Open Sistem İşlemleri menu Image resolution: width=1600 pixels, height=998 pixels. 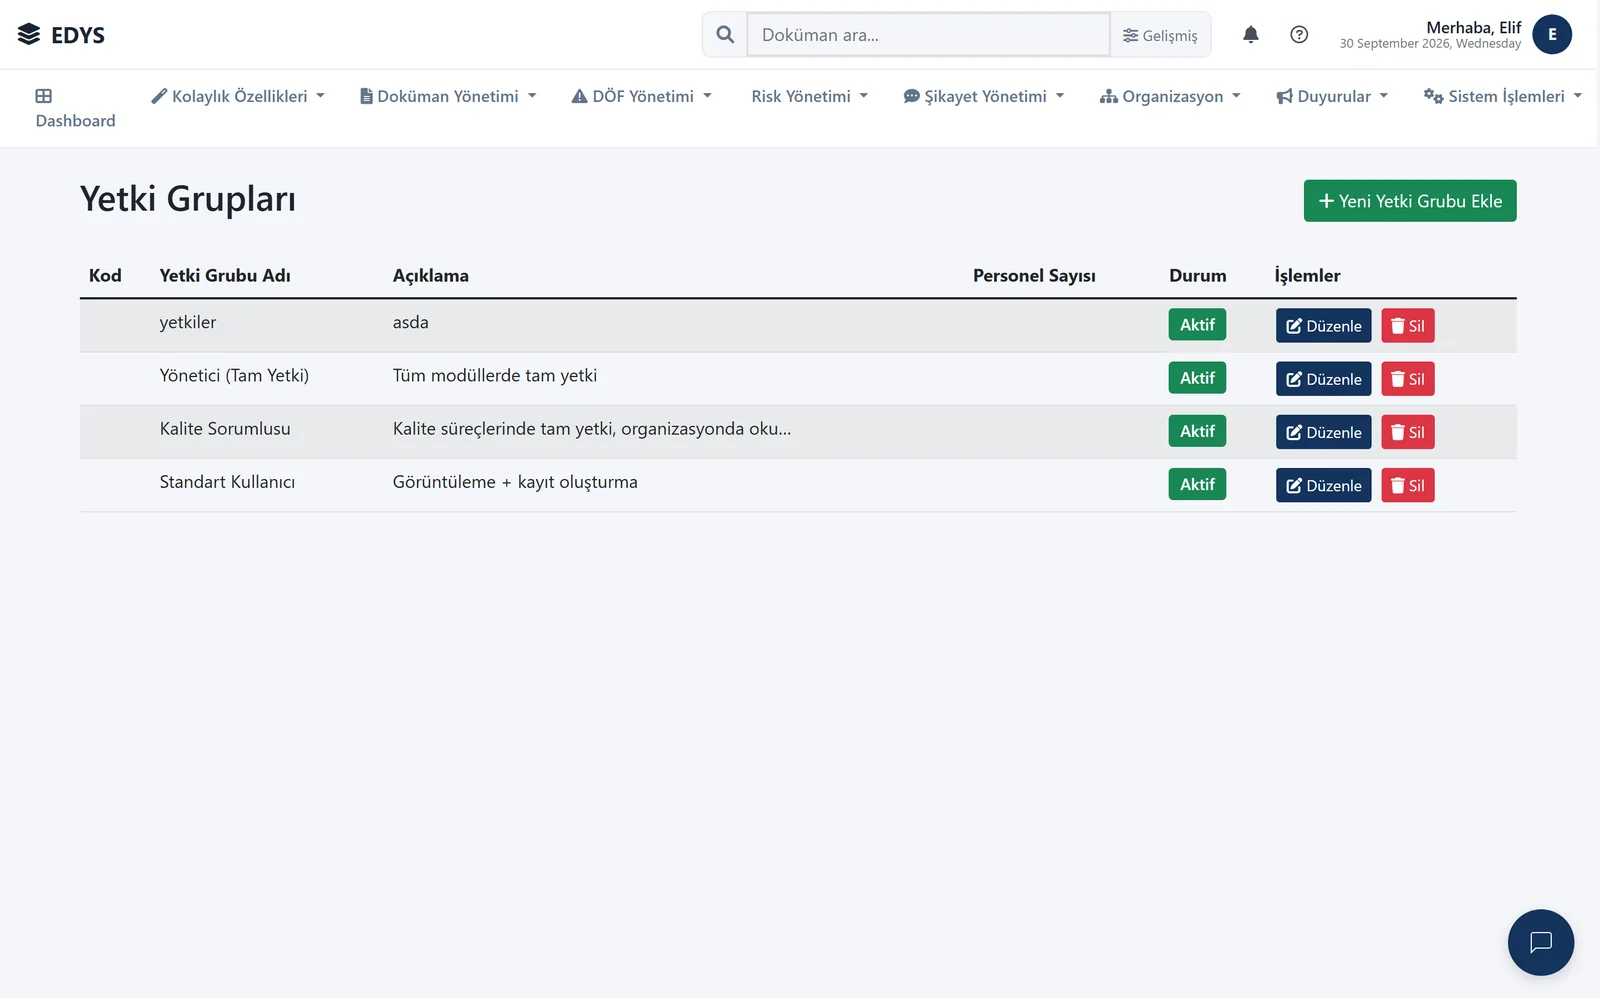click(1503, 96)
